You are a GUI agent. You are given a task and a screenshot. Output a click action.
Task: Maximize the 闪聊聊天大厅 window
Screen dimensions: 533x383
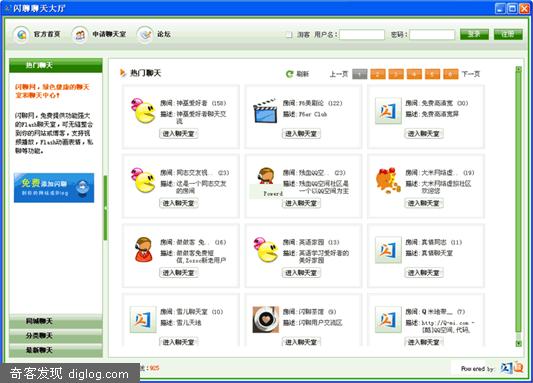pos(512,8)
